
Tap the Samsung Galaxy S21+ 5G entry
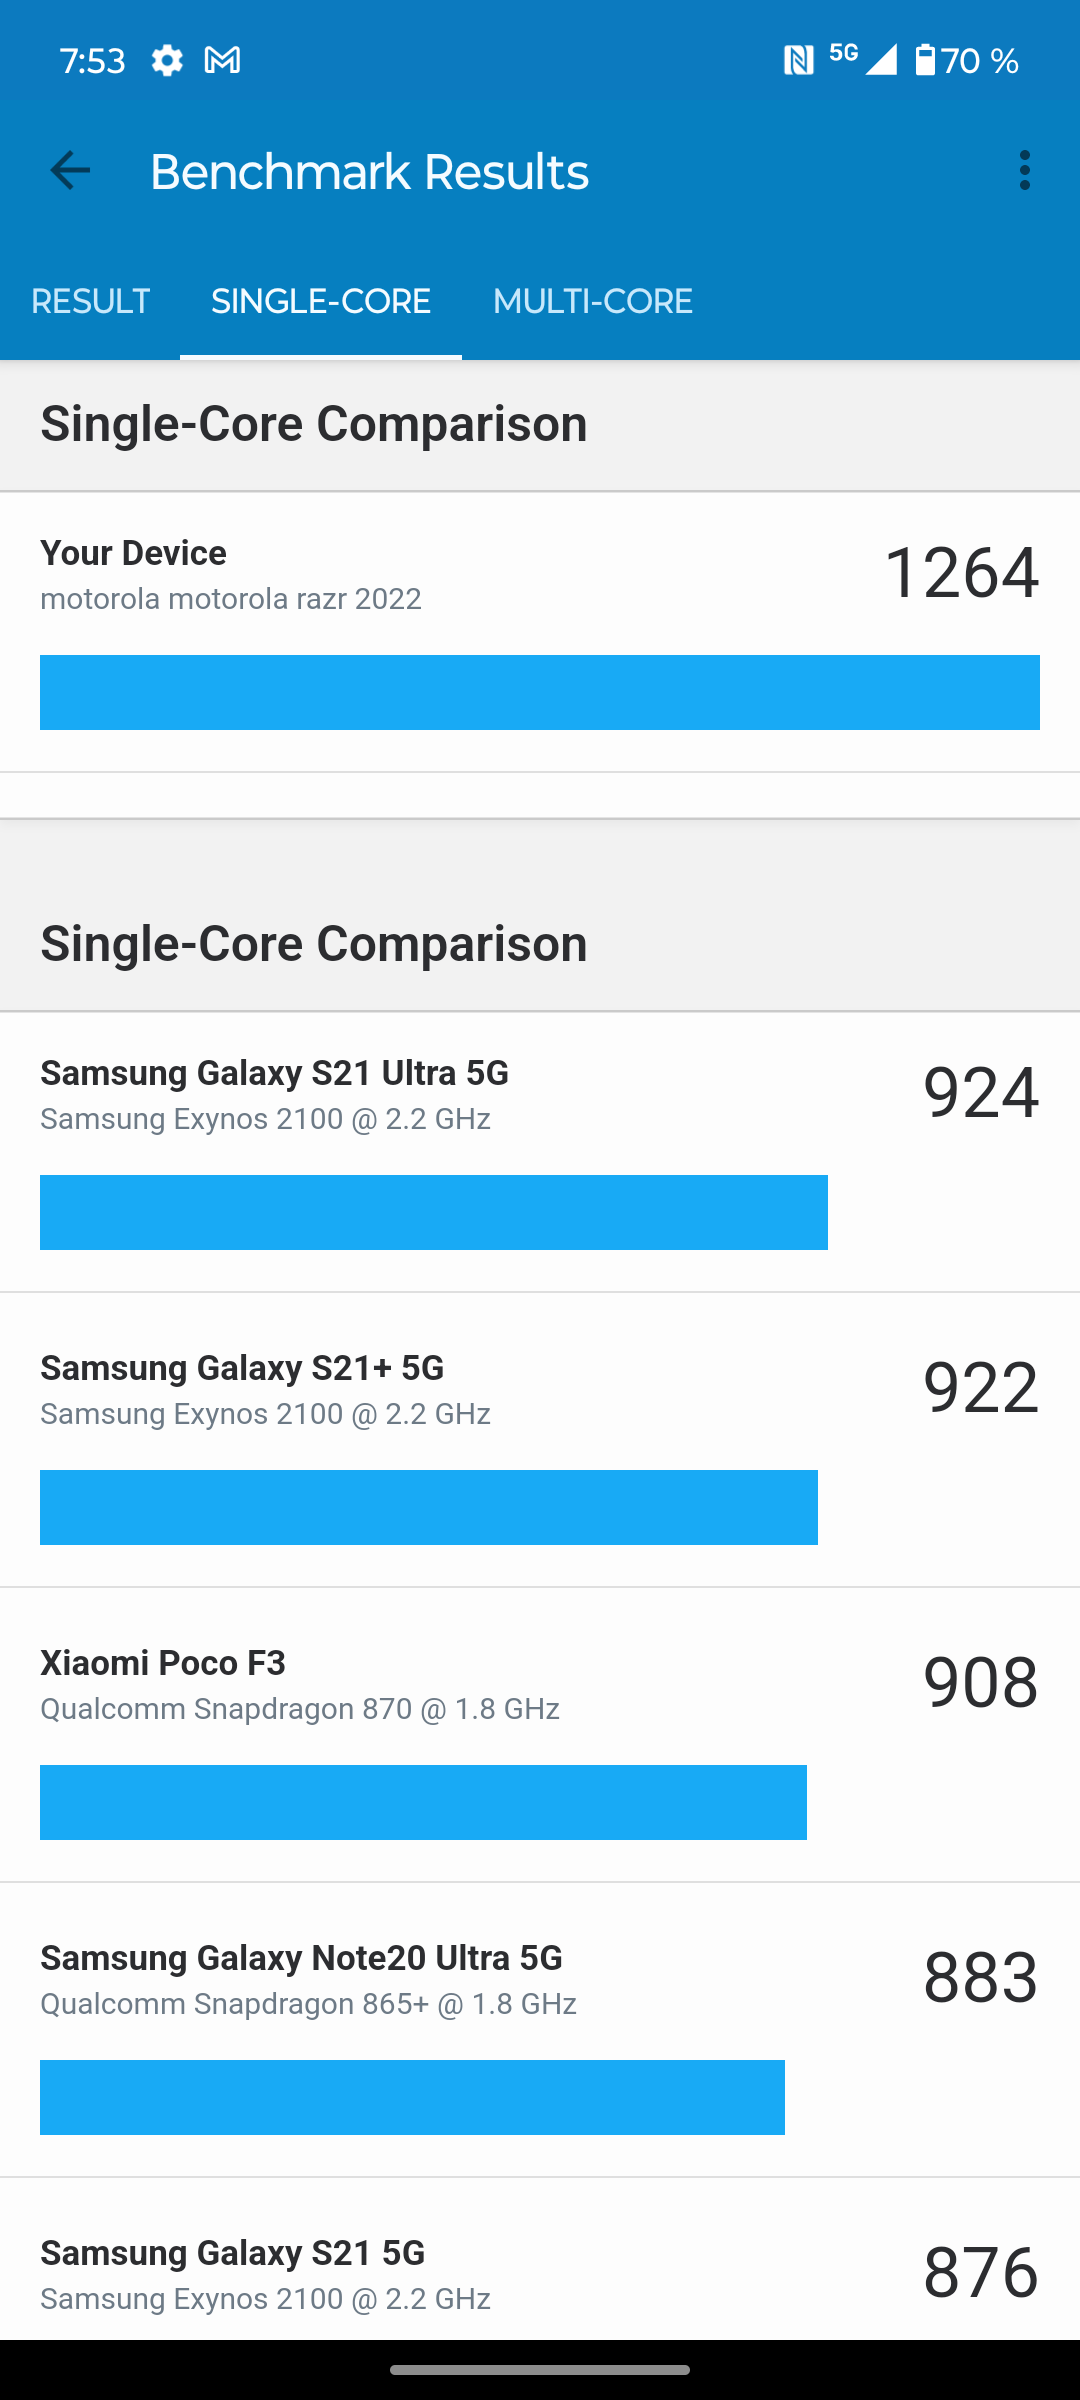[242, 1369]
